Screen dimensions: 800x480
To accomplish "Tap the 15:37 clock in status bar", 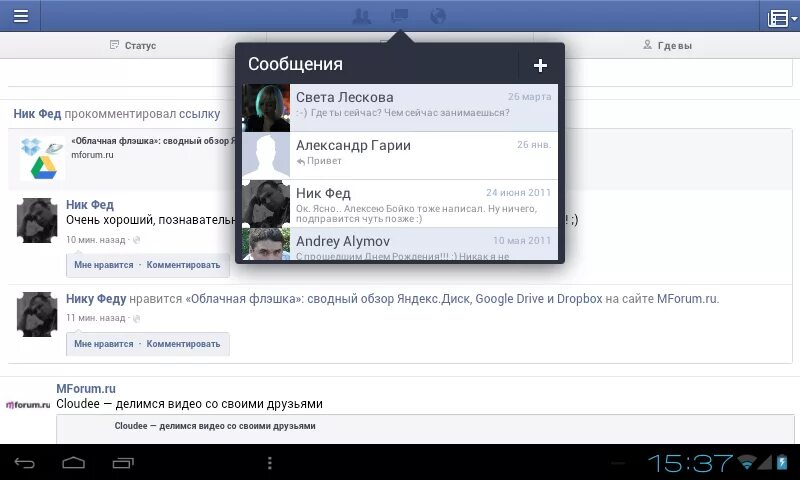I will [690, 464].
